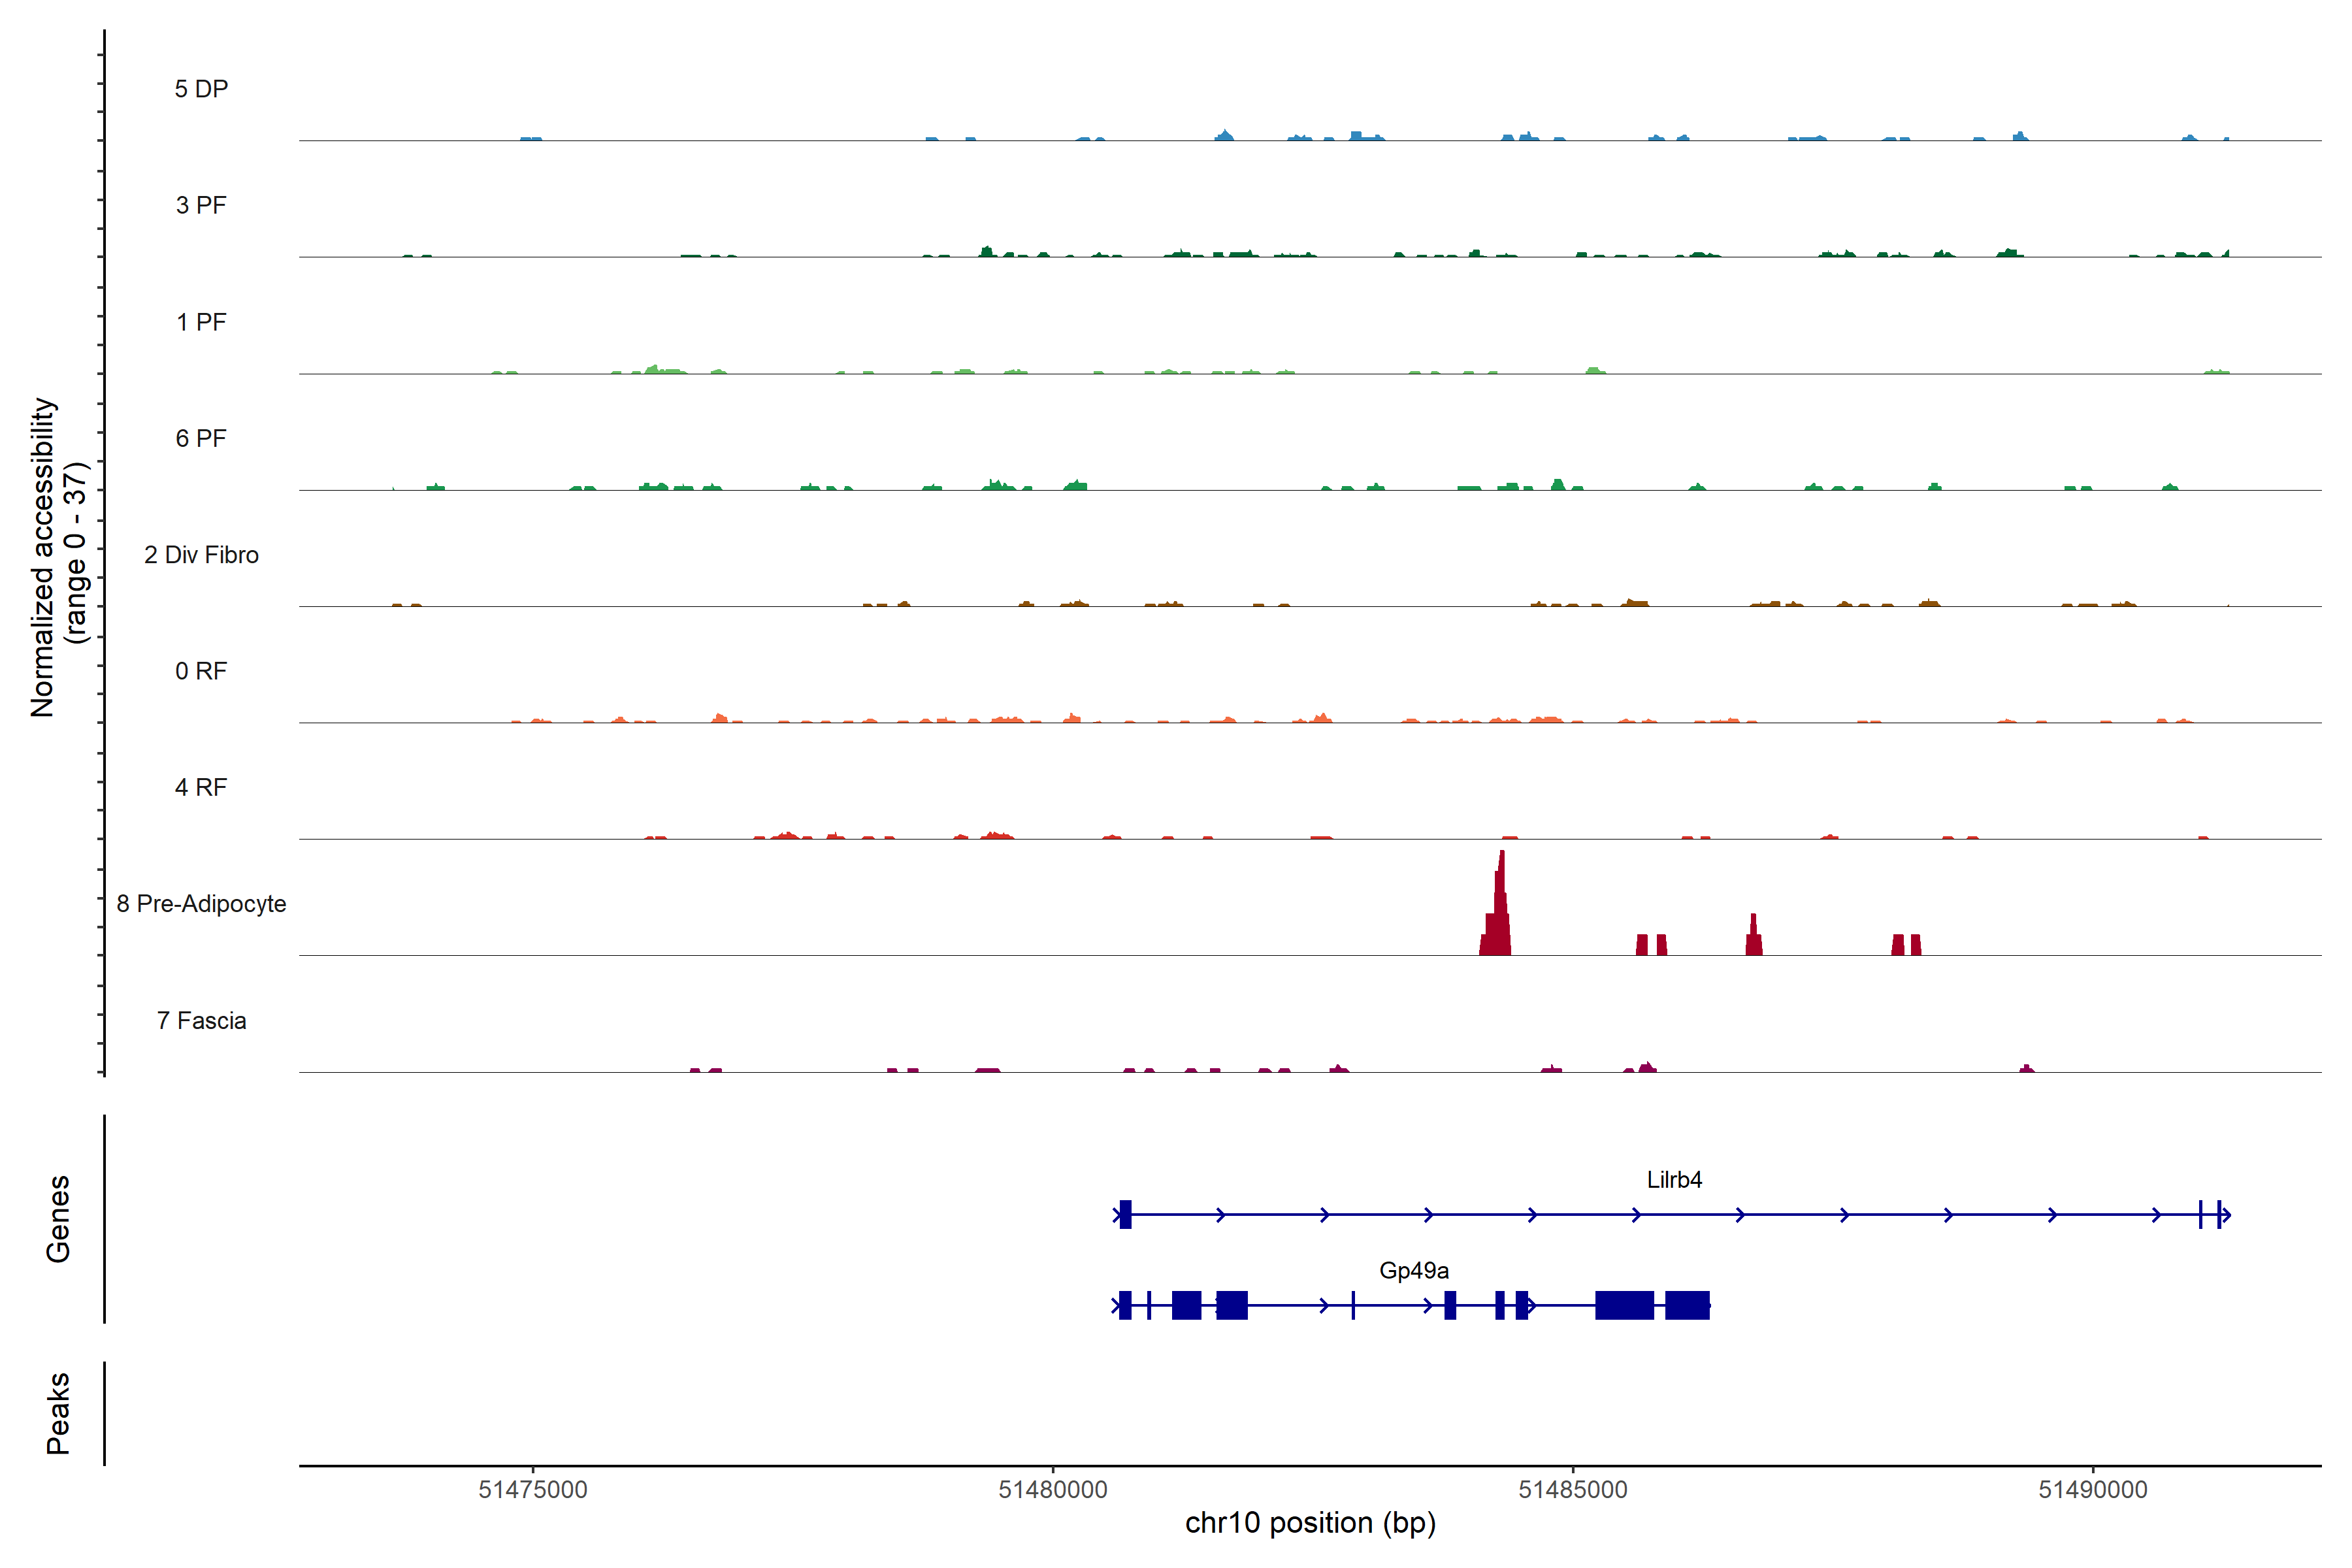Click the Lilrb4 gene label
Screen dimensions: 2352x1568
(x=1674, y=1180)
